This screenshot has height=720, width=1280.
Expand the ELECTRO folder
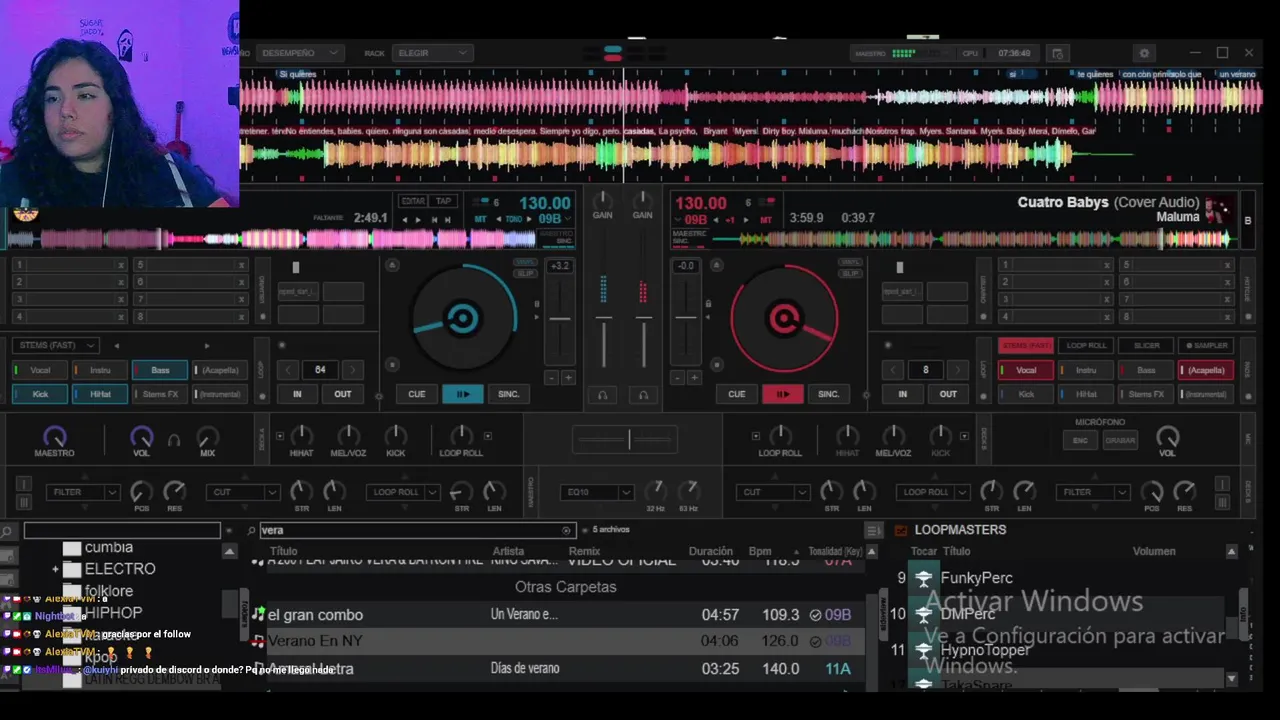coord(56,569)
